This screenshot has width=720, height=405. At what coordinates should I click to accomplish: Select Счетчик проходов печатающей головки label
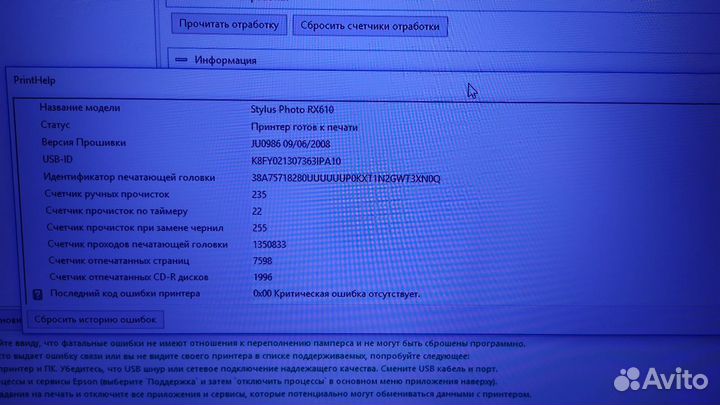point(138,244)
